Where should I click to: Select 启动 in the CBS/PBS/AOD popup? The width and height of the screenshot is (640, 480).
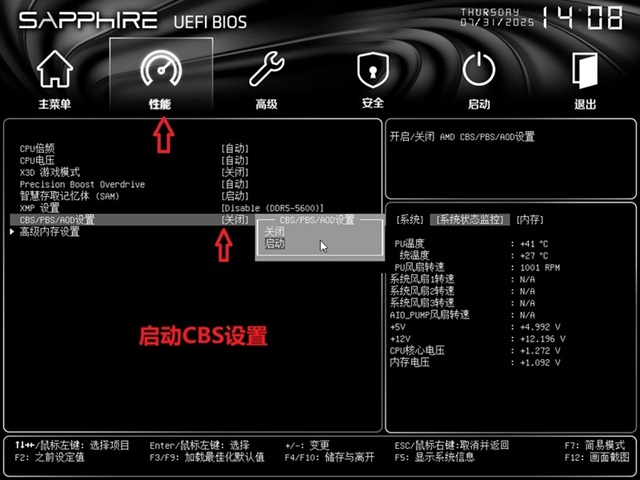point(274,244)
